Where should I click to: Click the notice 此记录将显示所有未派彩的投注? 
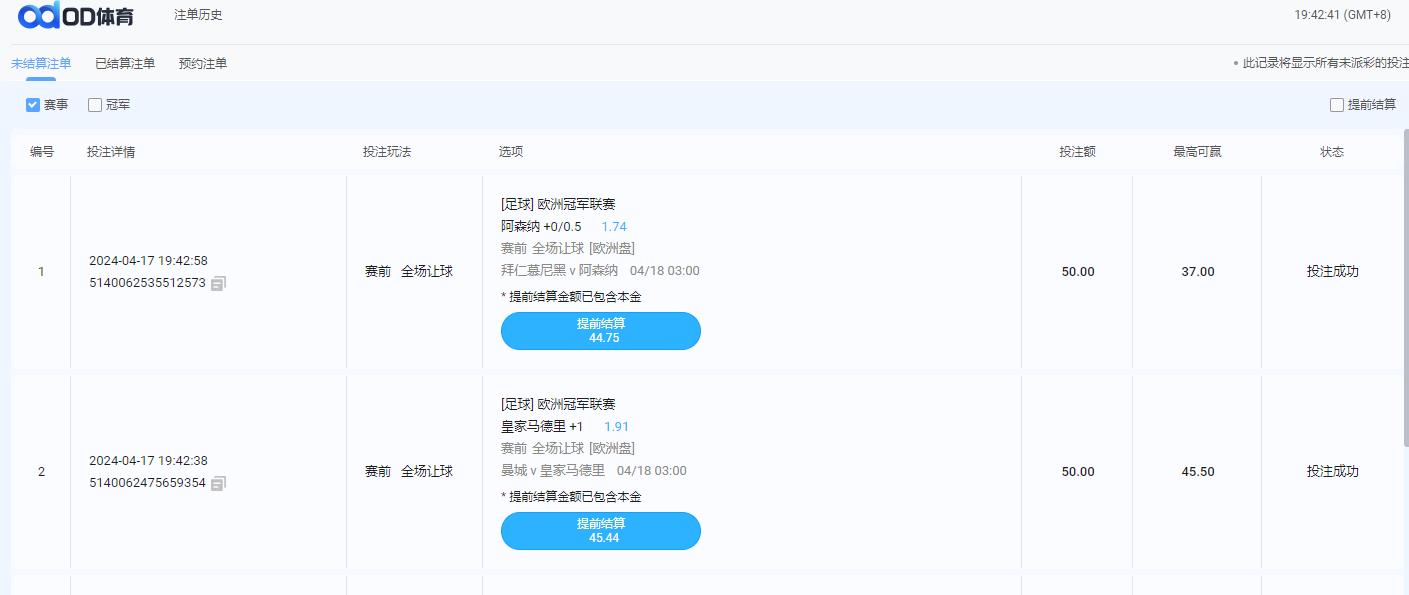click(x=1325, y=63)
